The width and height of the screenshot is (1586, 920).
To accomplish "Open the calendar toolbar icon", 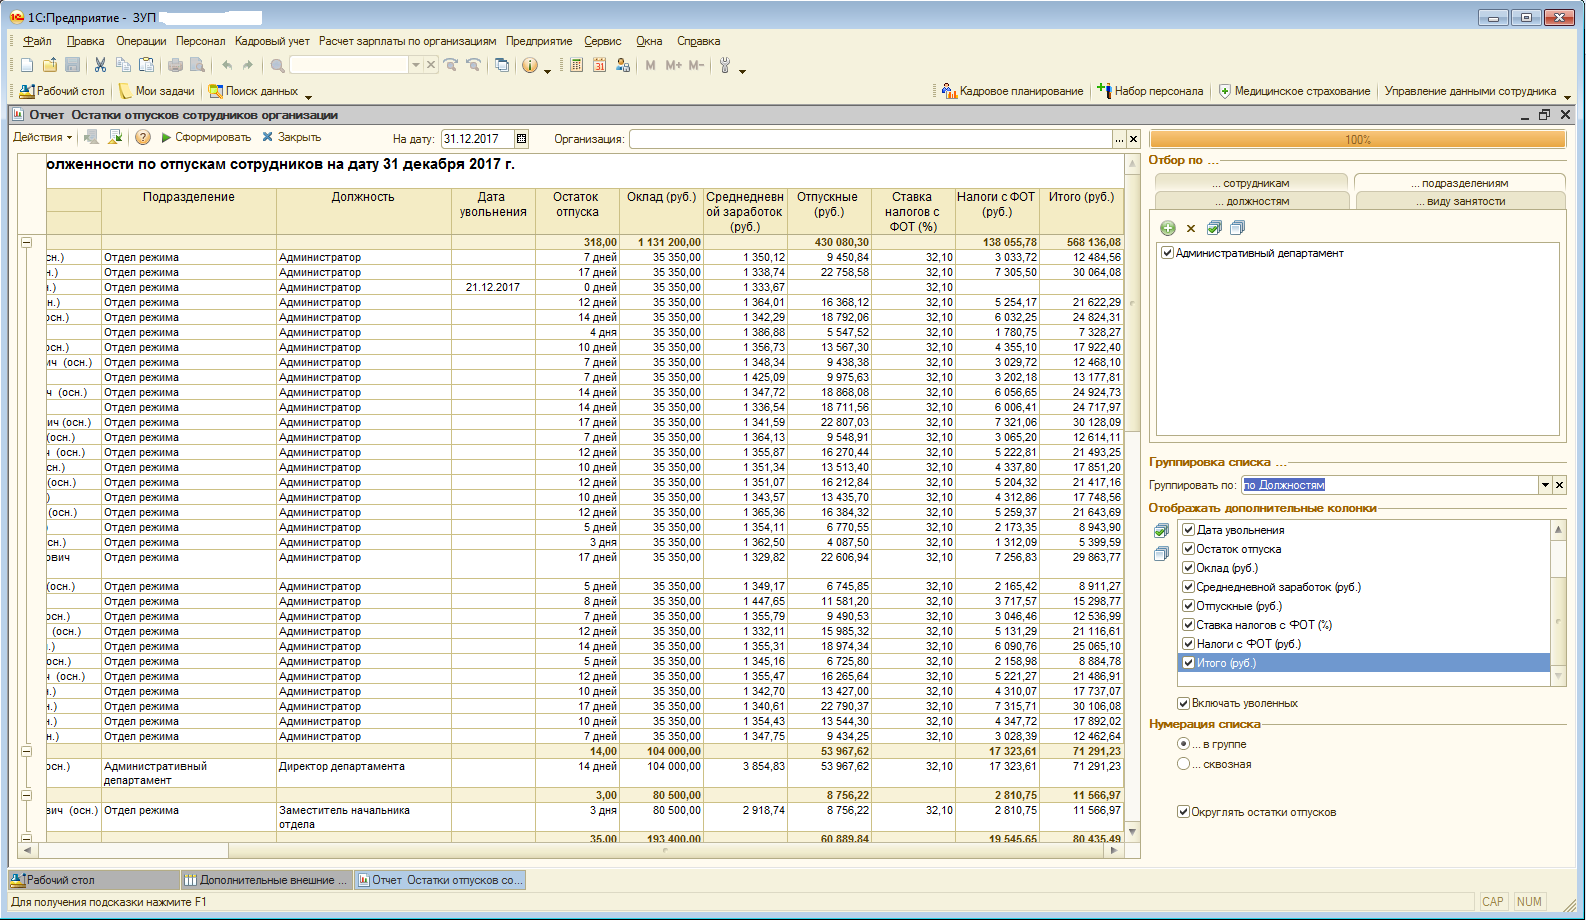I will click(x=599, y=65).
